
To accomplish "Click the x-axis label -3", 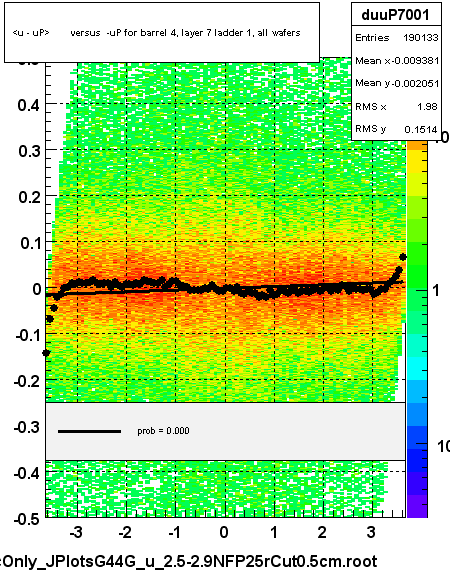I will (x=76, y=532).
